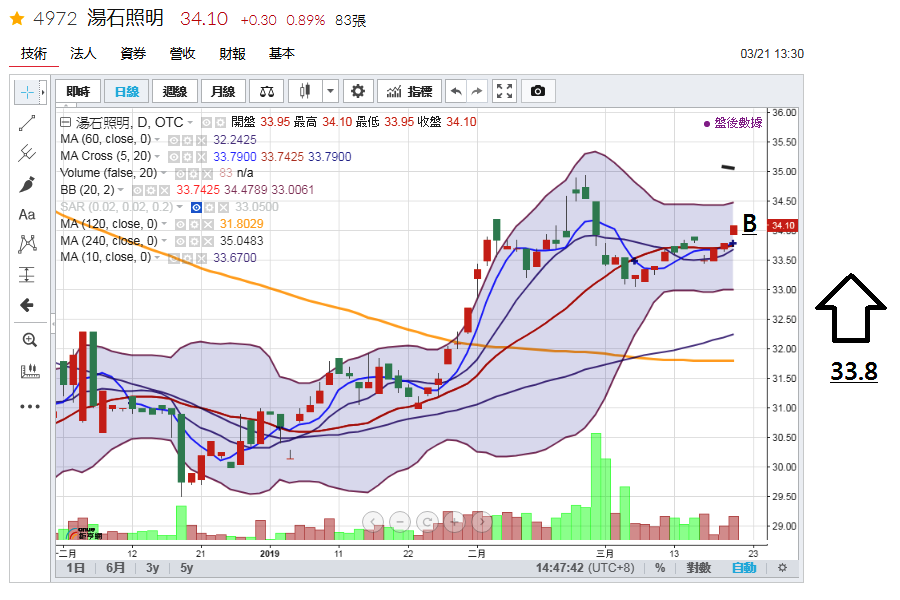900x600 pixels.
Task: Click the scroll left chart control
Action: [373, 522]
